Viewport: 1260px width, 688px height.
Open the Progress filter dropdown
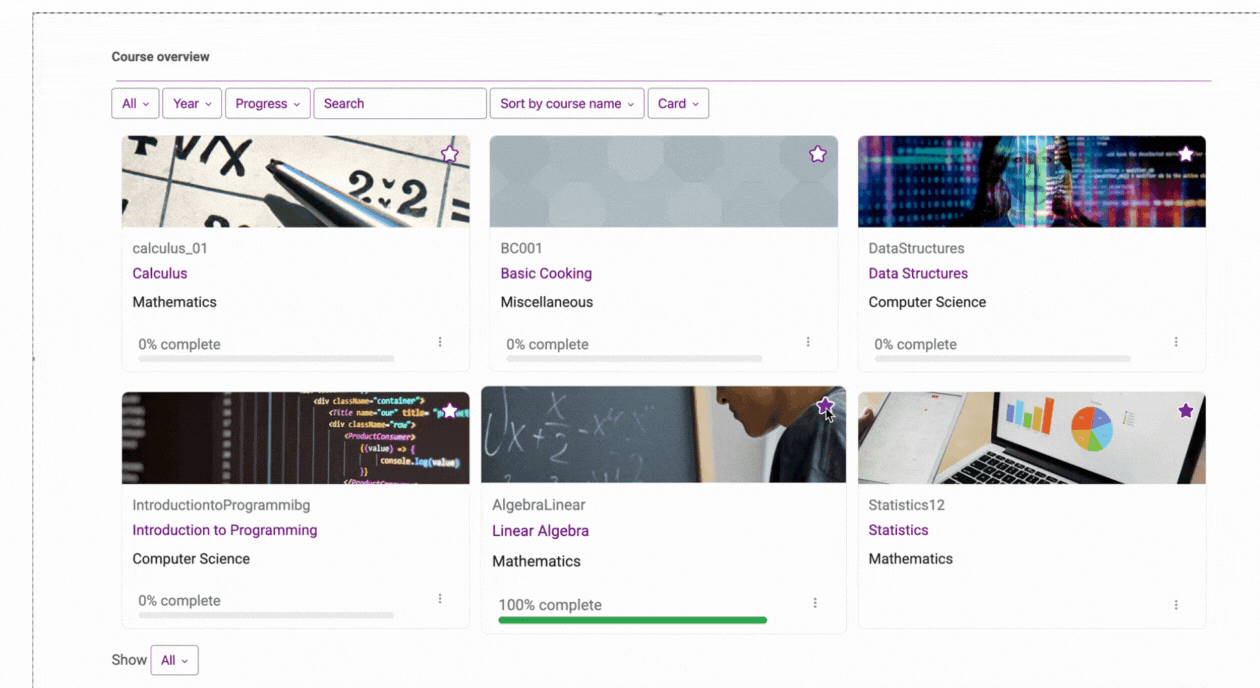click(x=268, y=103)
